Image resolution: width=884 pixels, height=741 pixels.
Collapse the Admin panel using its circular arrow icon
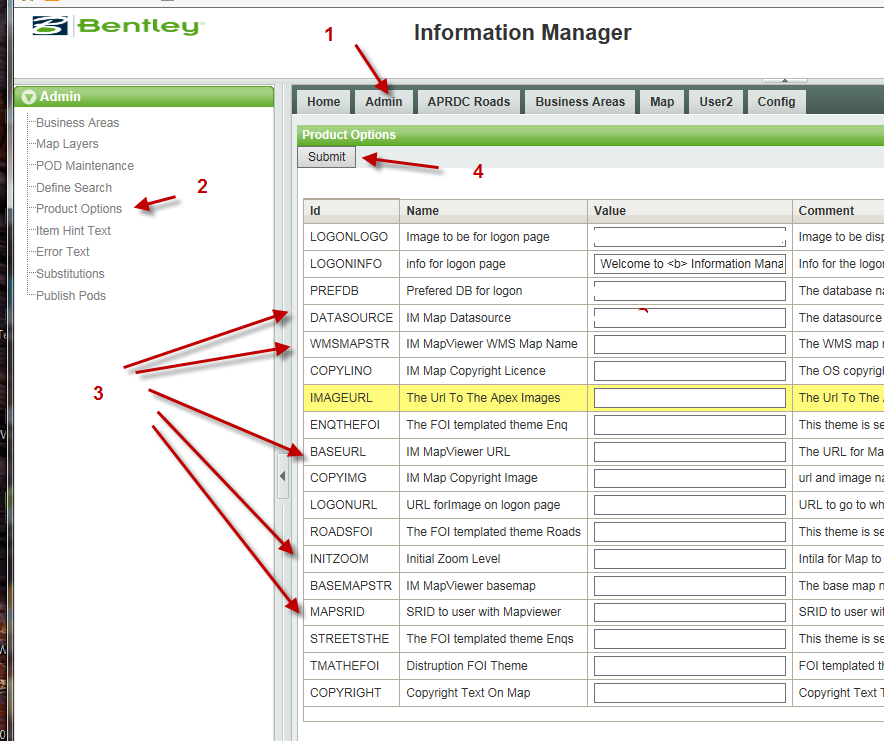[x=29, y=96]
